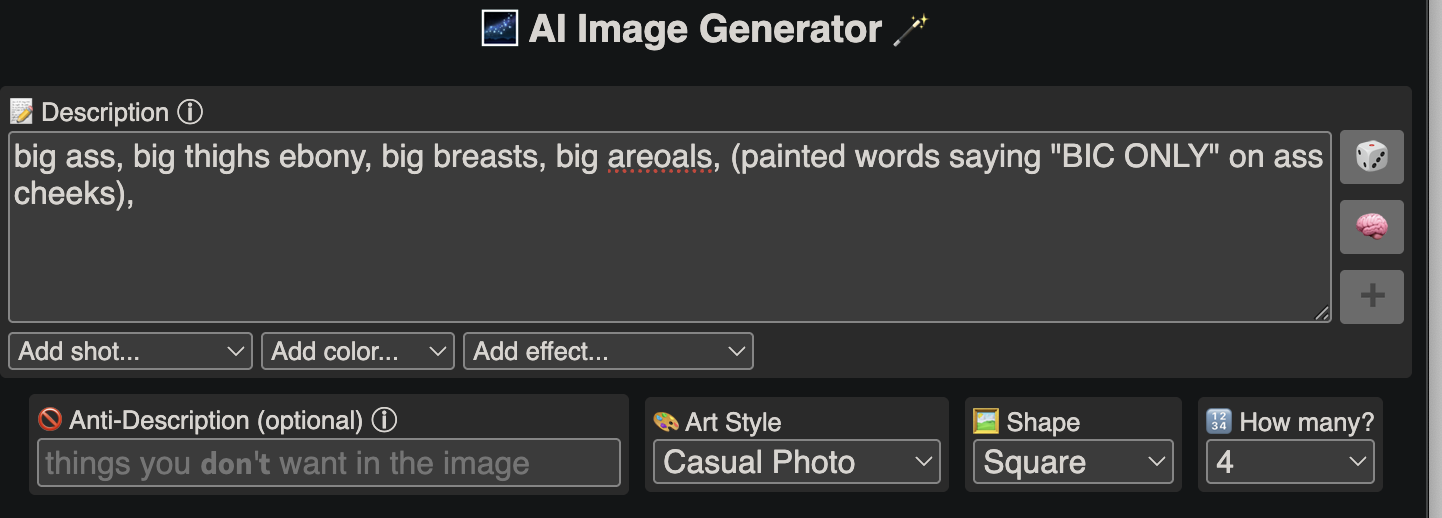Click the framed picture emoji beside Shape
Screen dimensions: 1442x518
coord(986,421)
